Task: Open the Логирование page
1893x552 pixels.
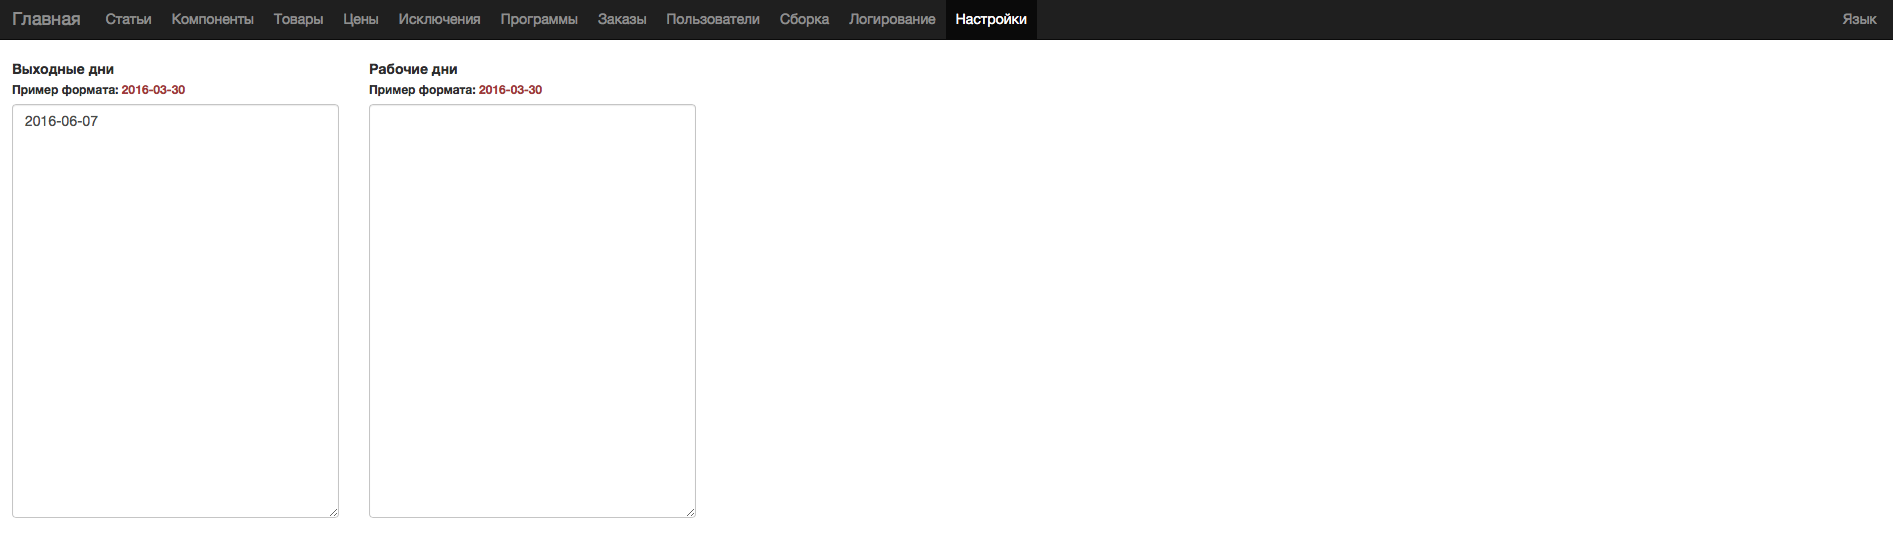Action: click(892, 19)
